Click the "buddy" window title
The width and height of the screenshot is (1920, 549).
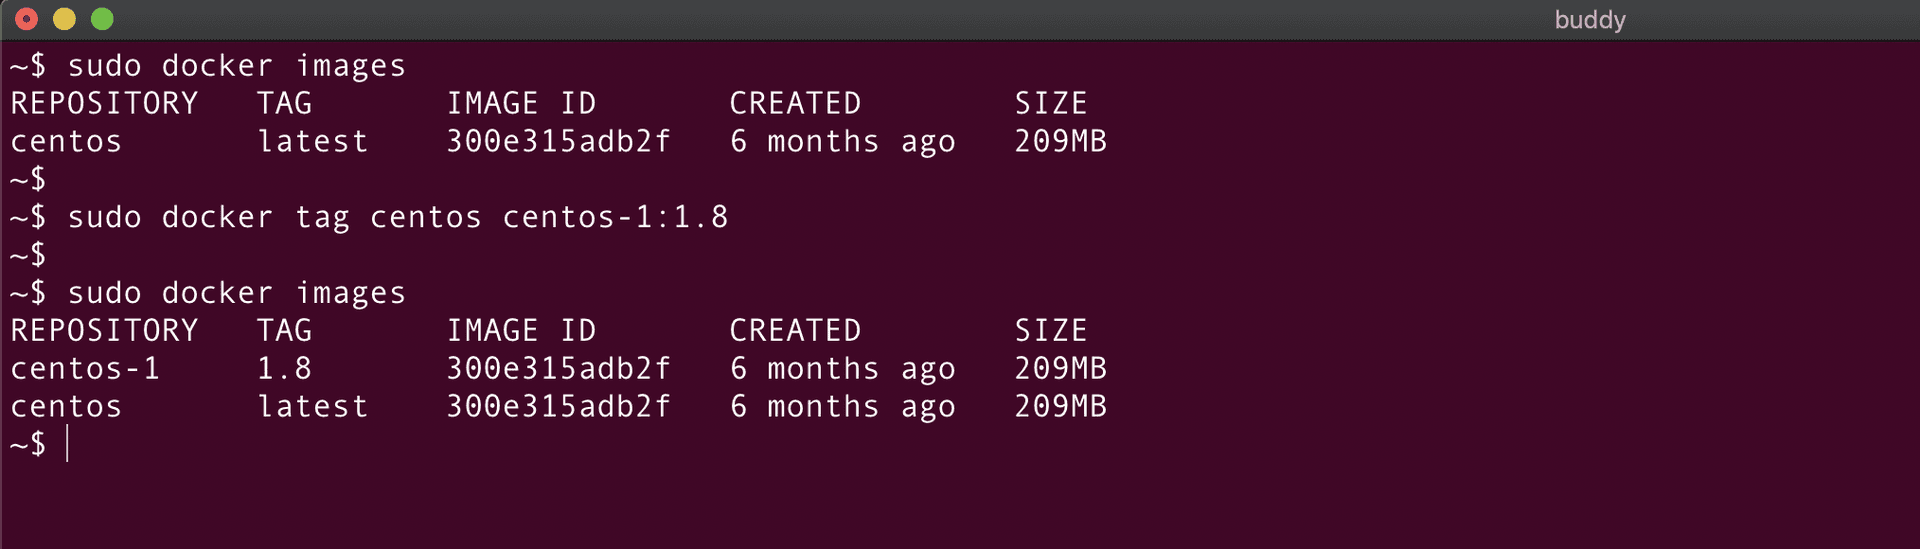1589,20
